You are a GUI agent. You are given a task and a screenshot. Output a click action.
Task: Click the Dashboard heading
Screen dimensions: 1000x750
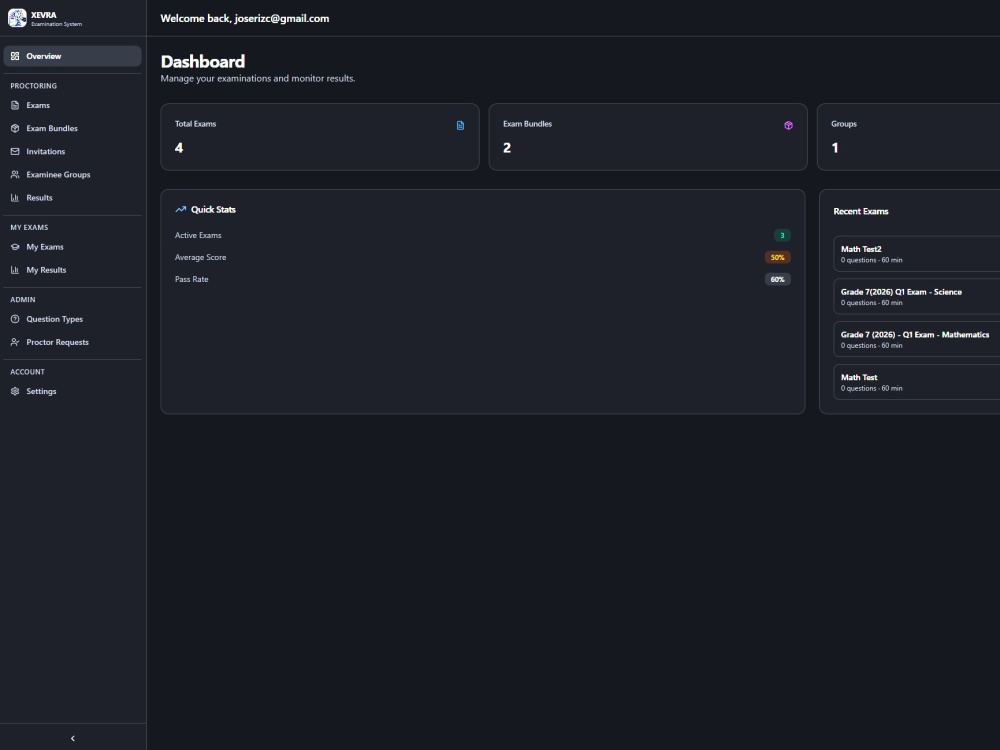203,61
